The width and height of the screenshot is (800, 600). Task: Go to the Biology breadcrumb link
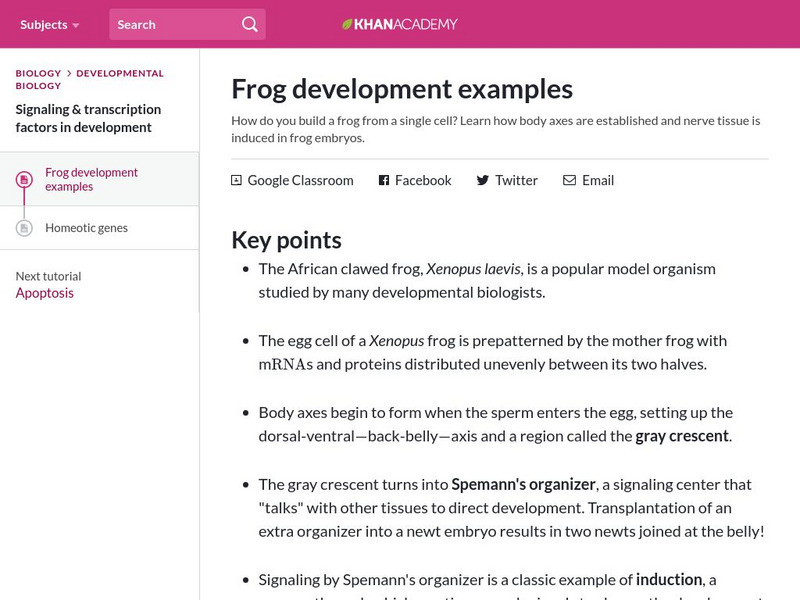pos(38,73)
